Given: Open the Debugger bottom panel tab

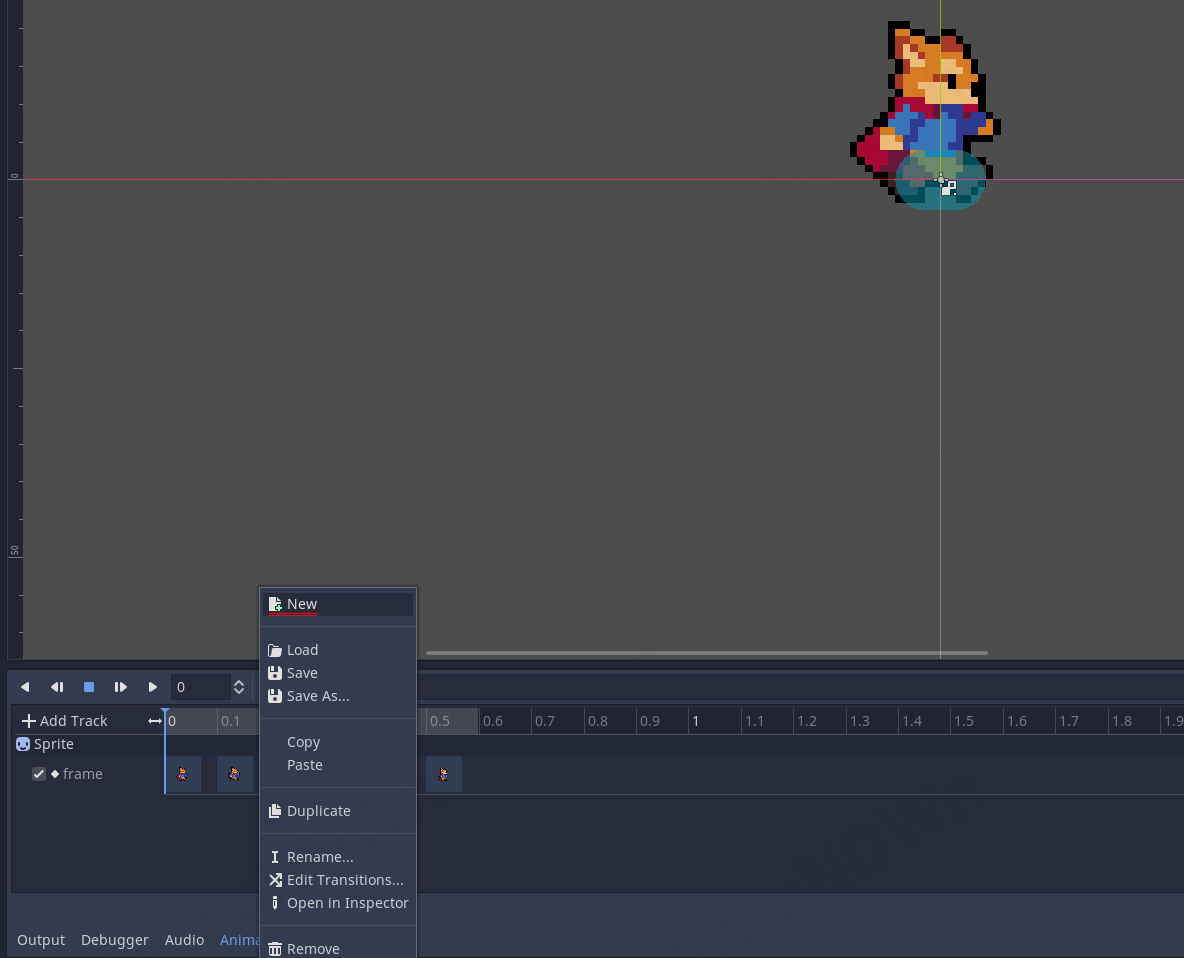Looking at the screenshot, I should tap(115, 940).
